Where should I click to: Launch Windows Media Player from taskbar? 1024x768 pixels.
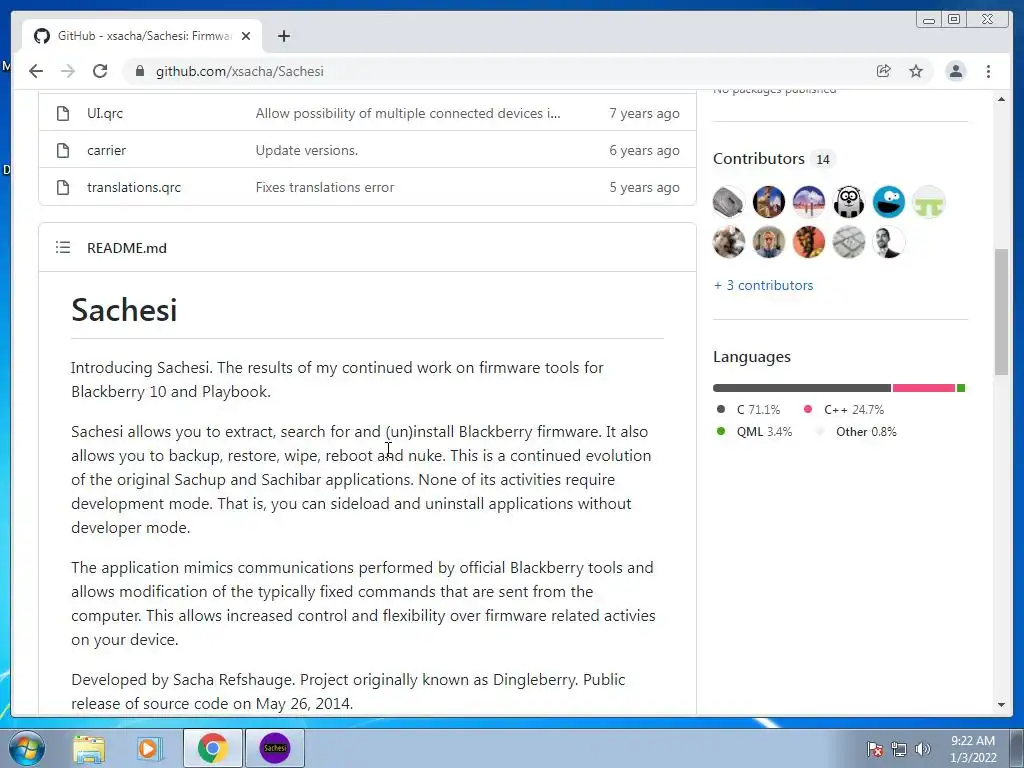click(x=149, y=748)
